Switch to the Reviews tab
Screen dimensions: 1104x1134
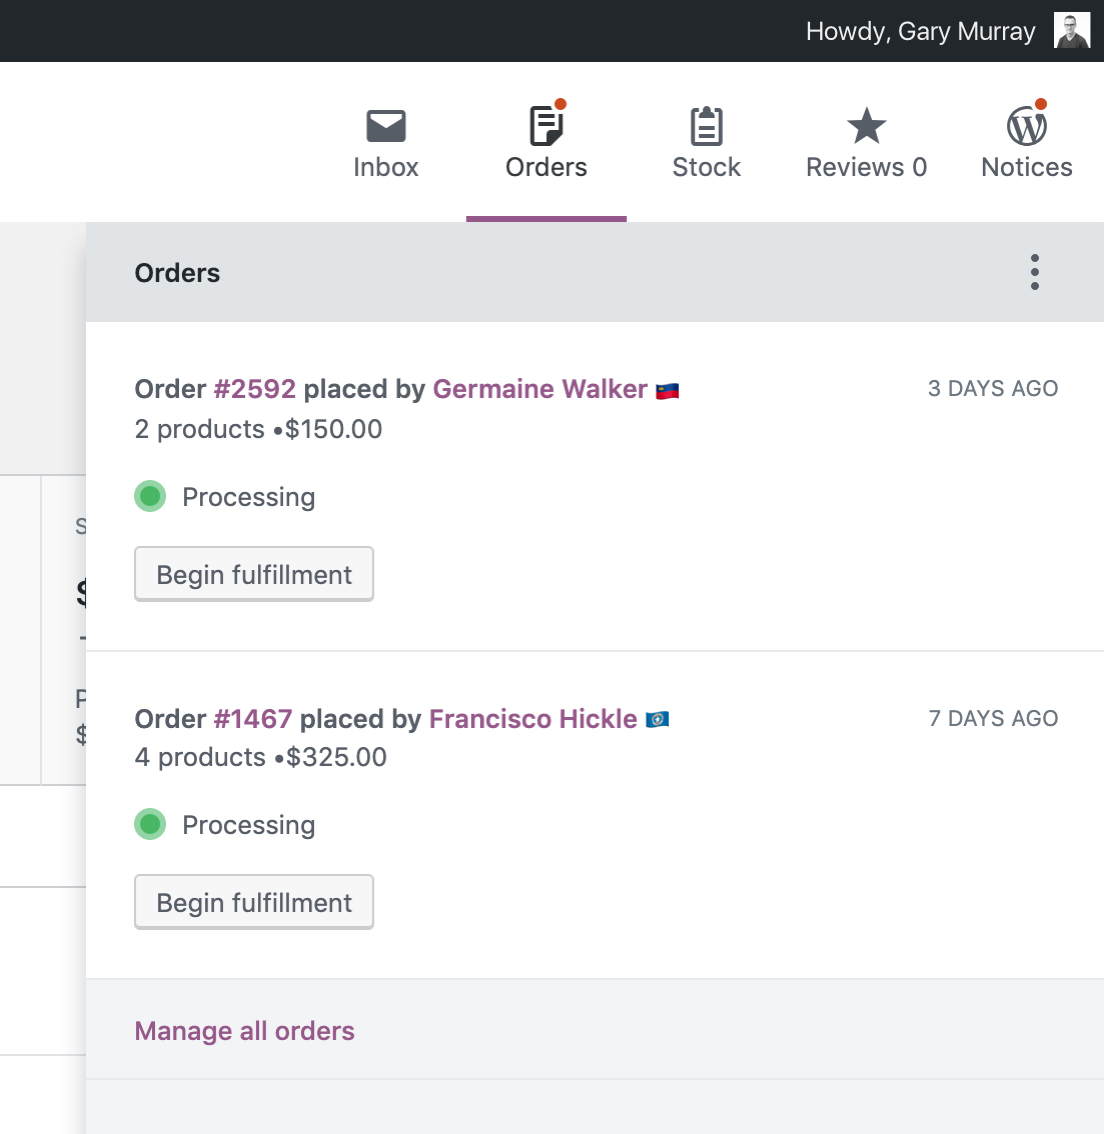tap(864, 145)
